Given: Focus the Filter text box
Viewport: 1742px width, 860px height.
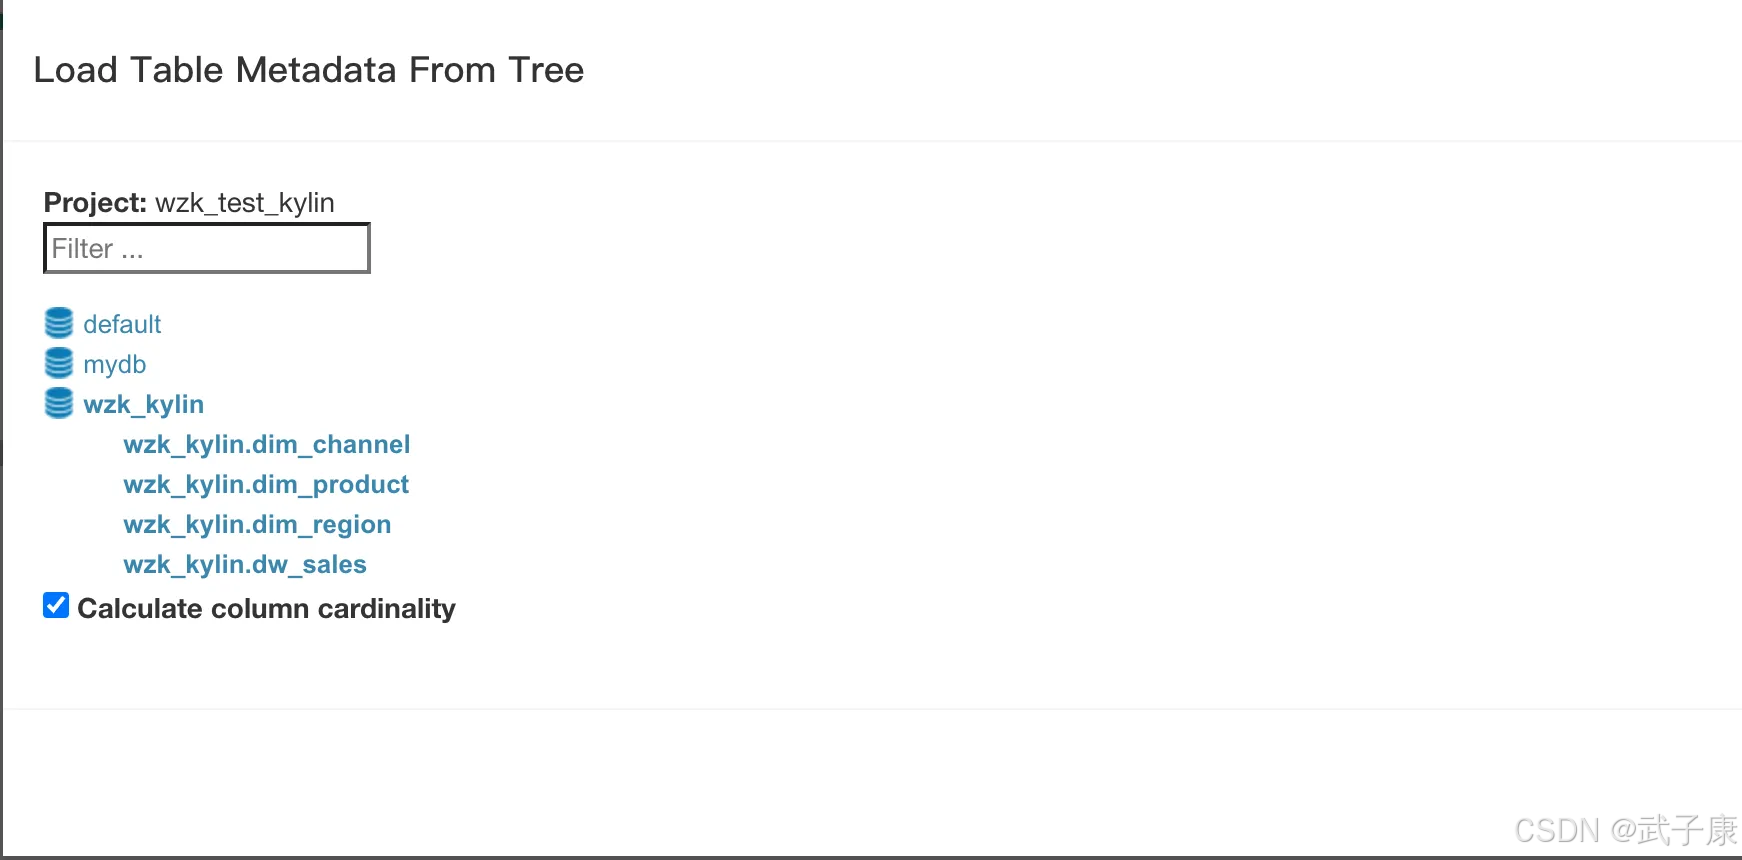Looking at the screenshot, I should (x=207, y=248).
